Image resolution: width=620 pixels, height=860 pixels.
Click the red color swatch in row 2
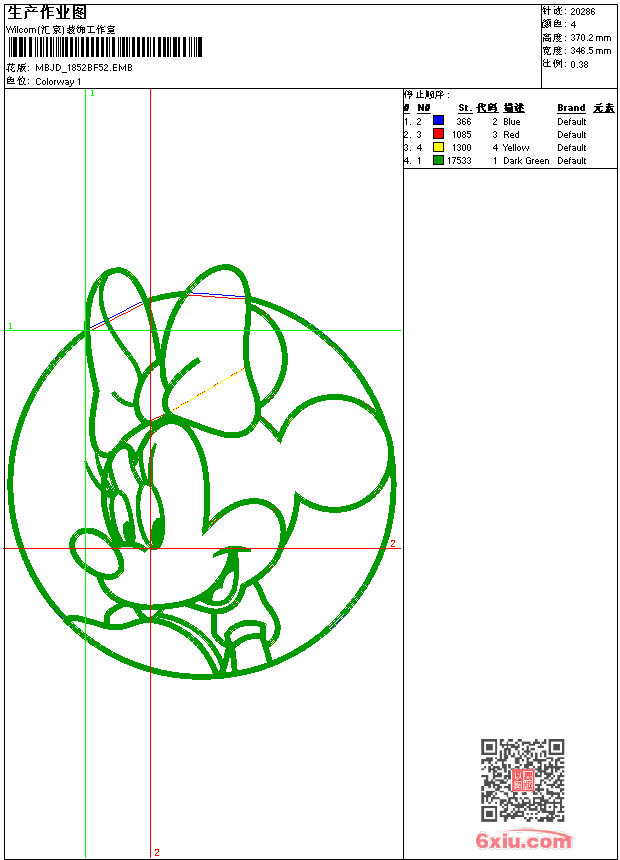[438, 134]
